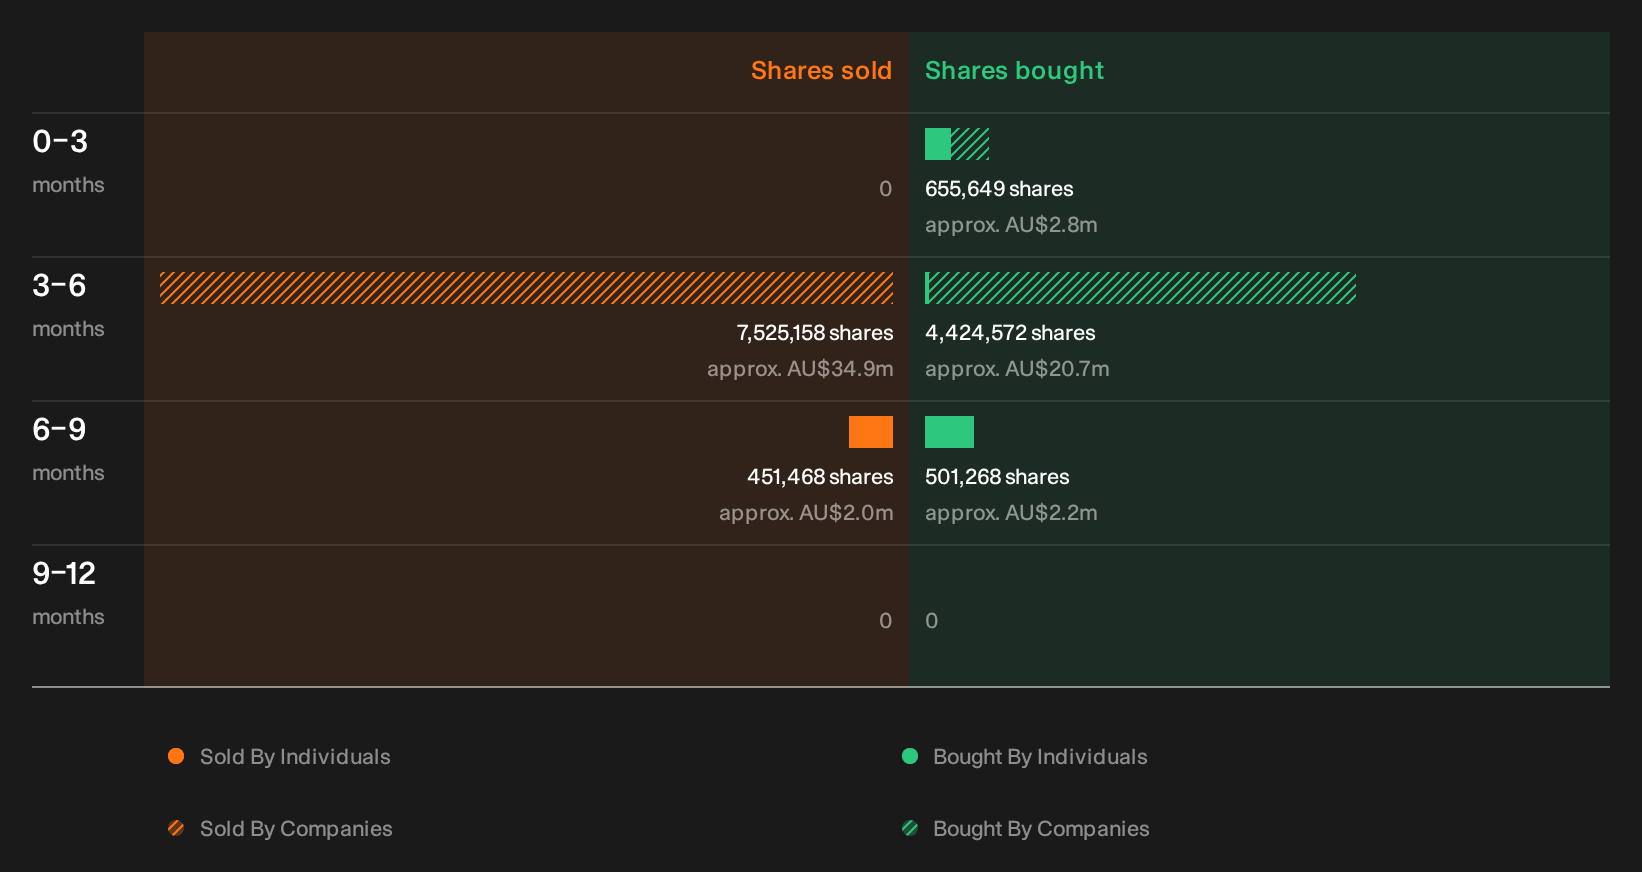Click the 0-3 months row label

click(x=68, y=161)
